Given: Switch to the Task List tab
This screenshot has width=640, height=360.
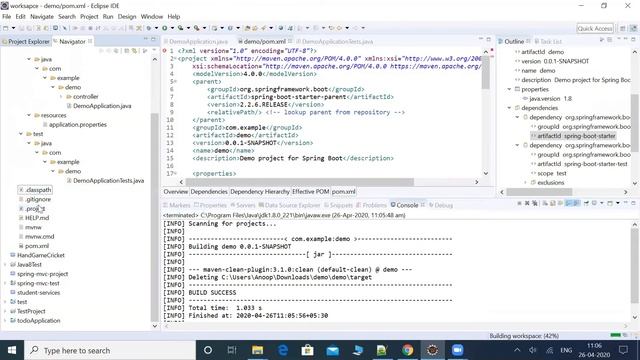Looking at the screenshot, I should pos(548,42).
